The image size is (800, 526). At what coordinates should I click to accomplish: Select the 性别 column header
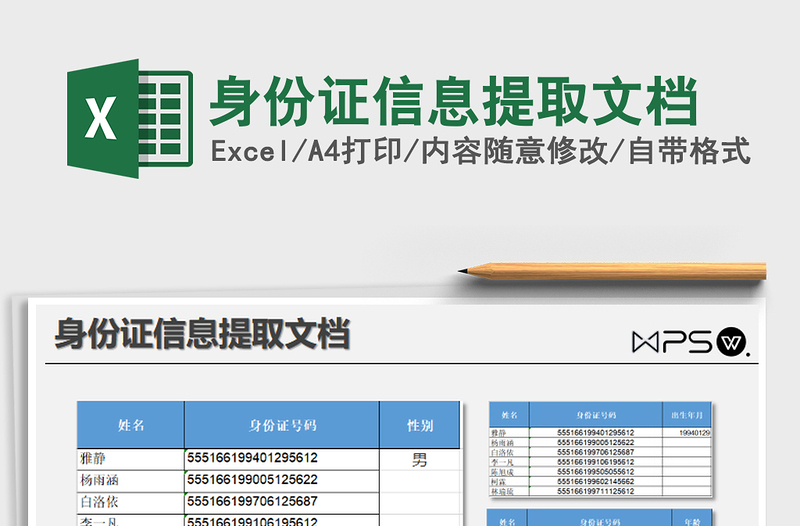tap(419, 425)
